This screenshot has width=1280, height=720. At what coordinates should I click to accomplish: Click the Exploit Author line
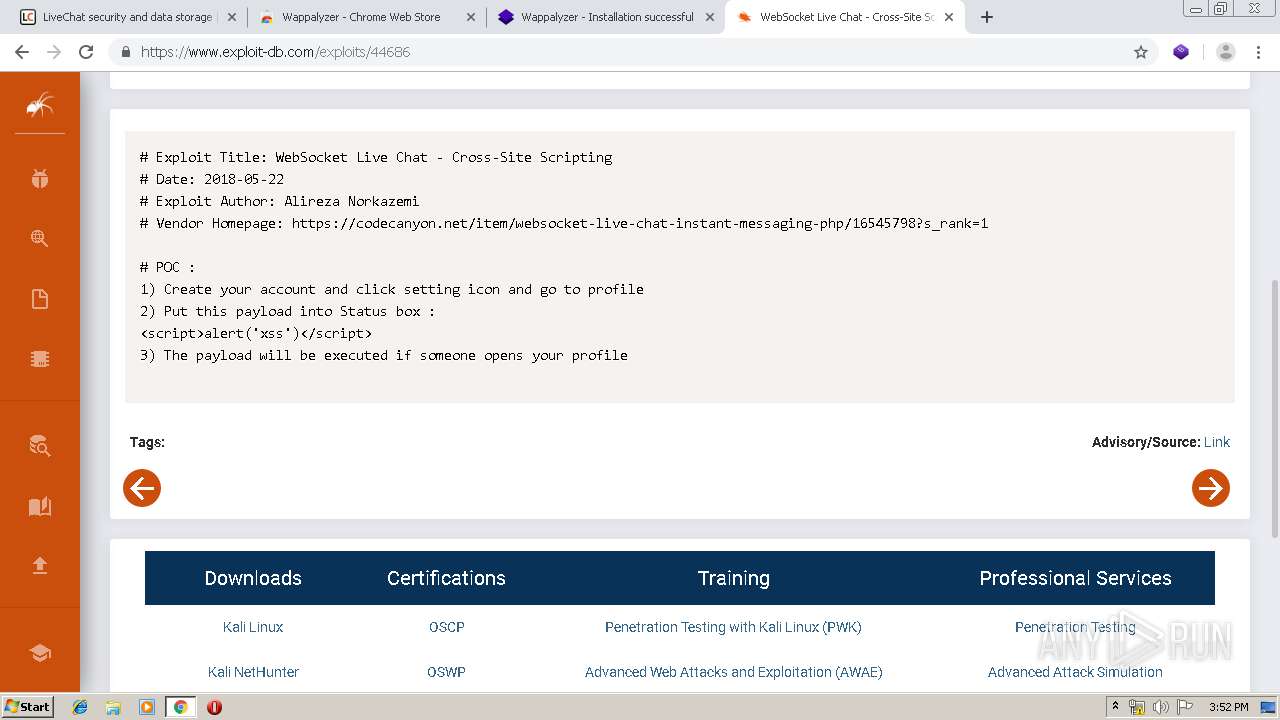click(280, 201)
